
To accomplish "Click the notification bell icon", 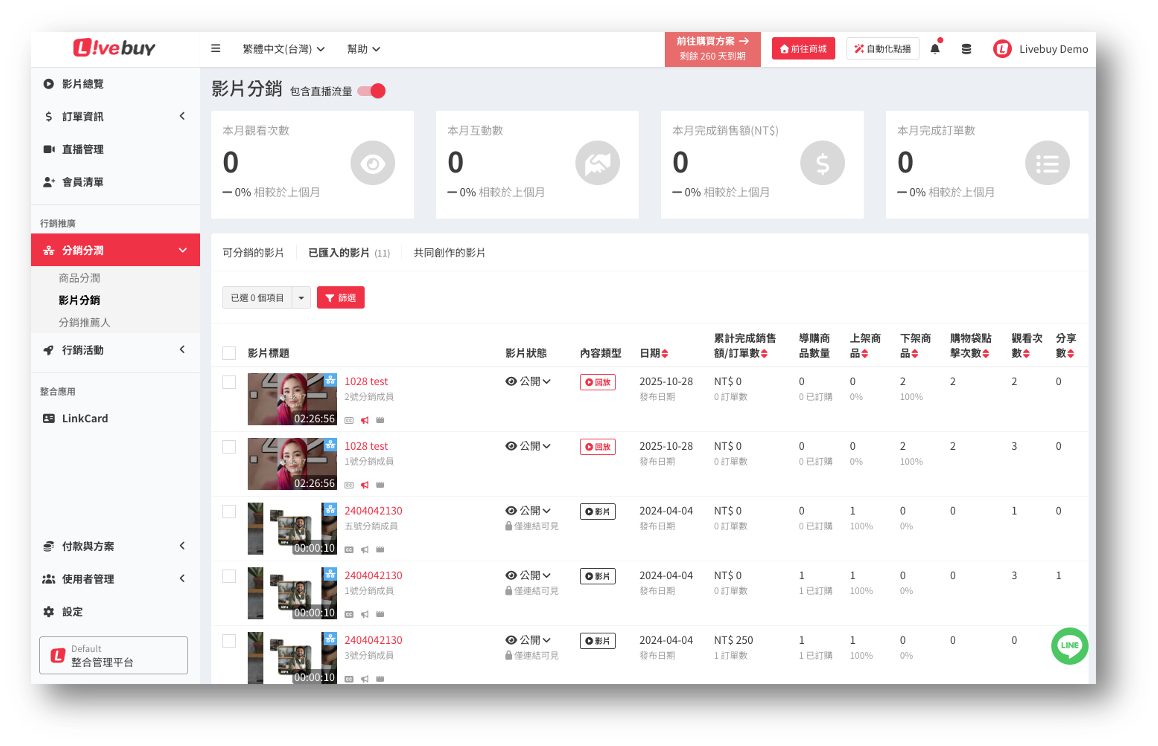I will pos(935,49).
